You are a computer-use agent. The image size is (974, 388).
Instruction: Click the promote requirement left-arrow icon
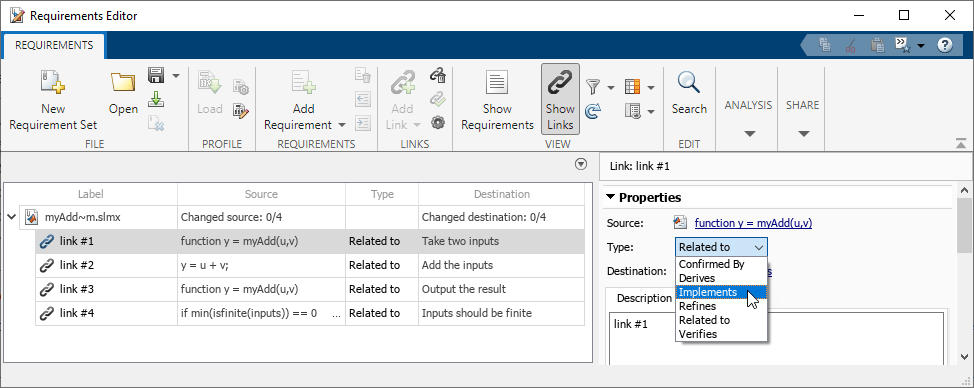[363, 99]
